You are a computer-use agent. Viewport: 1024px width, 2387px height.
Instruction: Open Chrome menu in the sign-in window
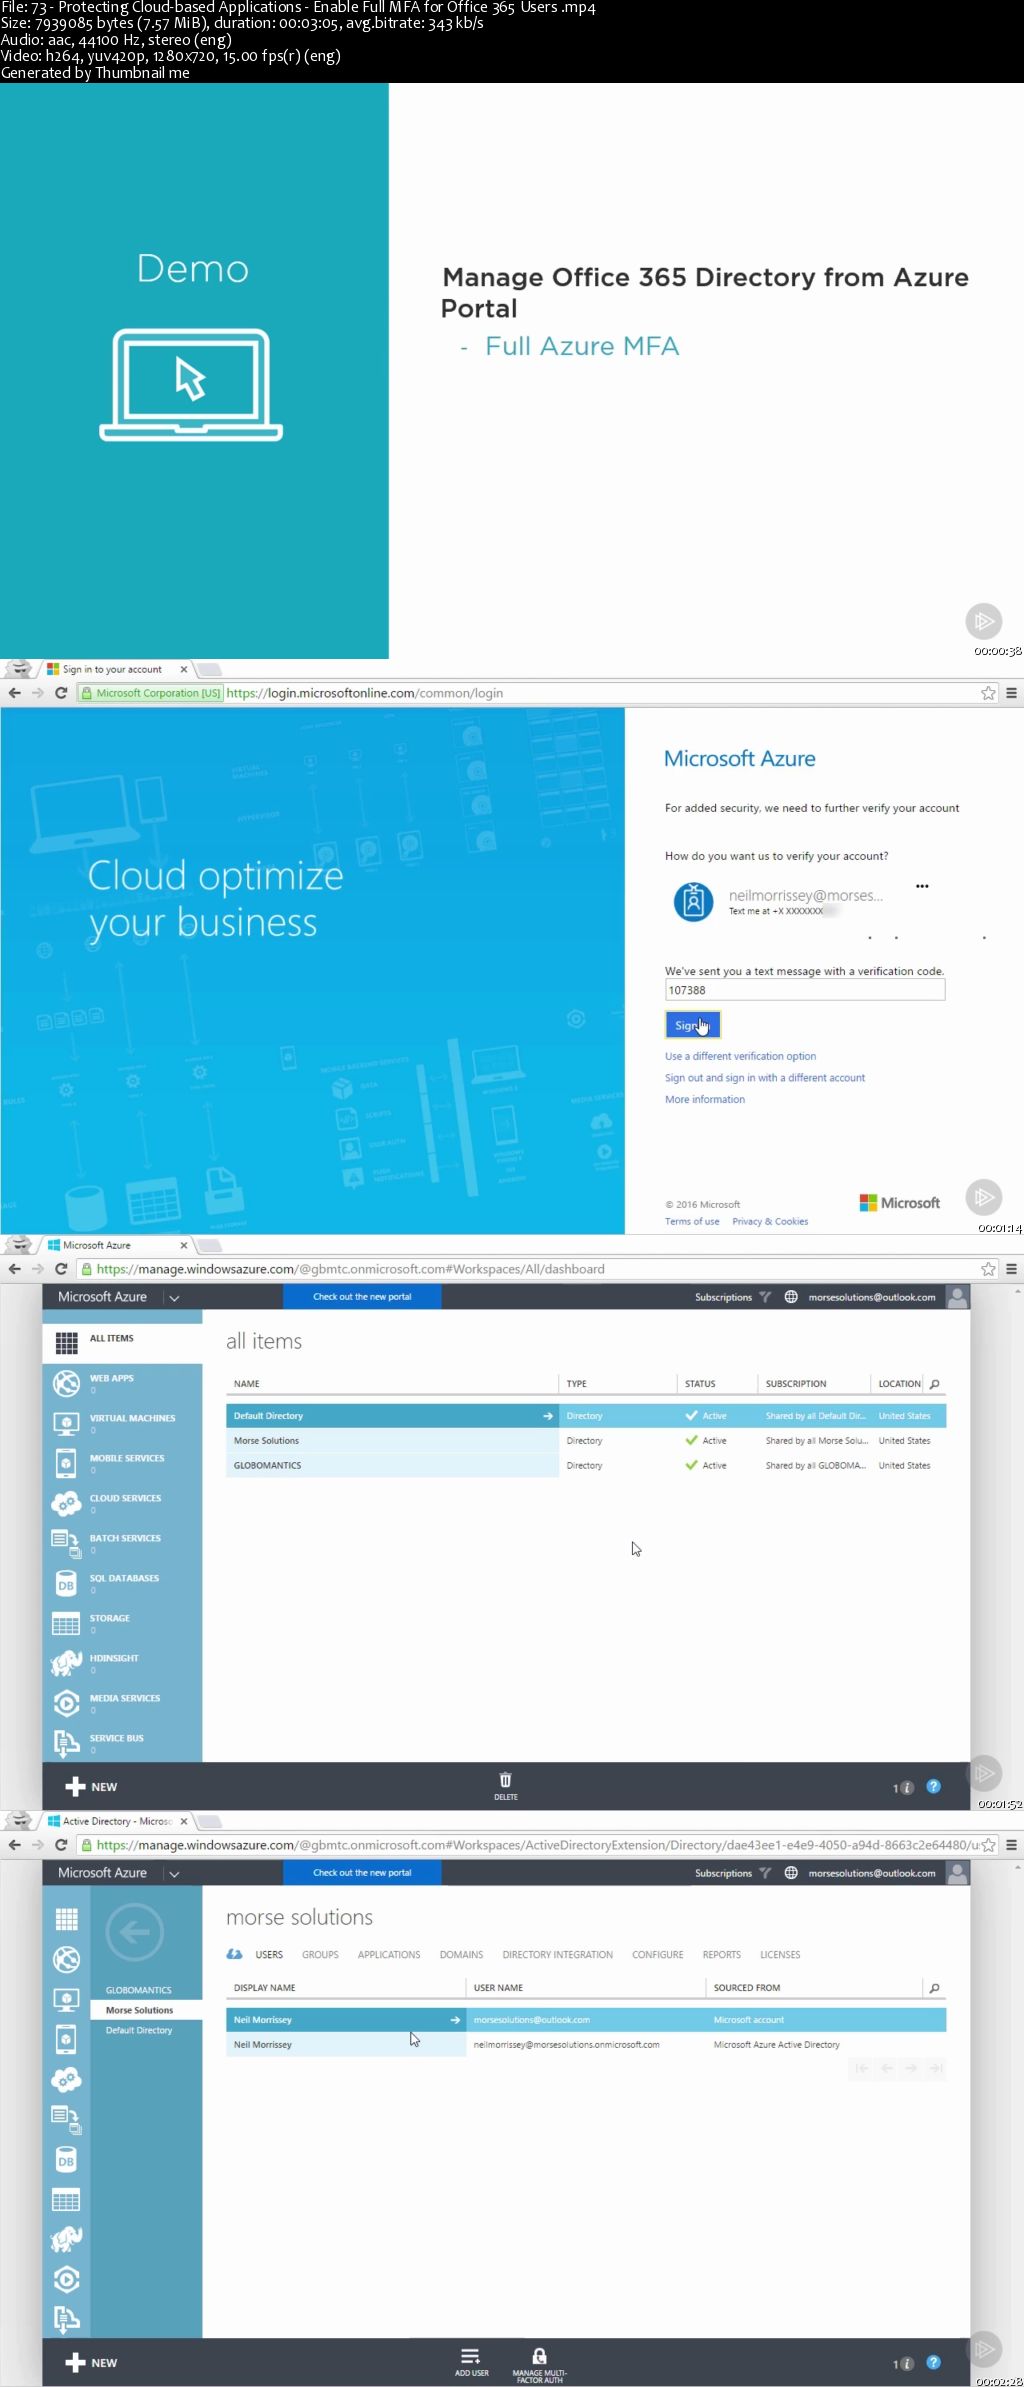(1011, 693)
